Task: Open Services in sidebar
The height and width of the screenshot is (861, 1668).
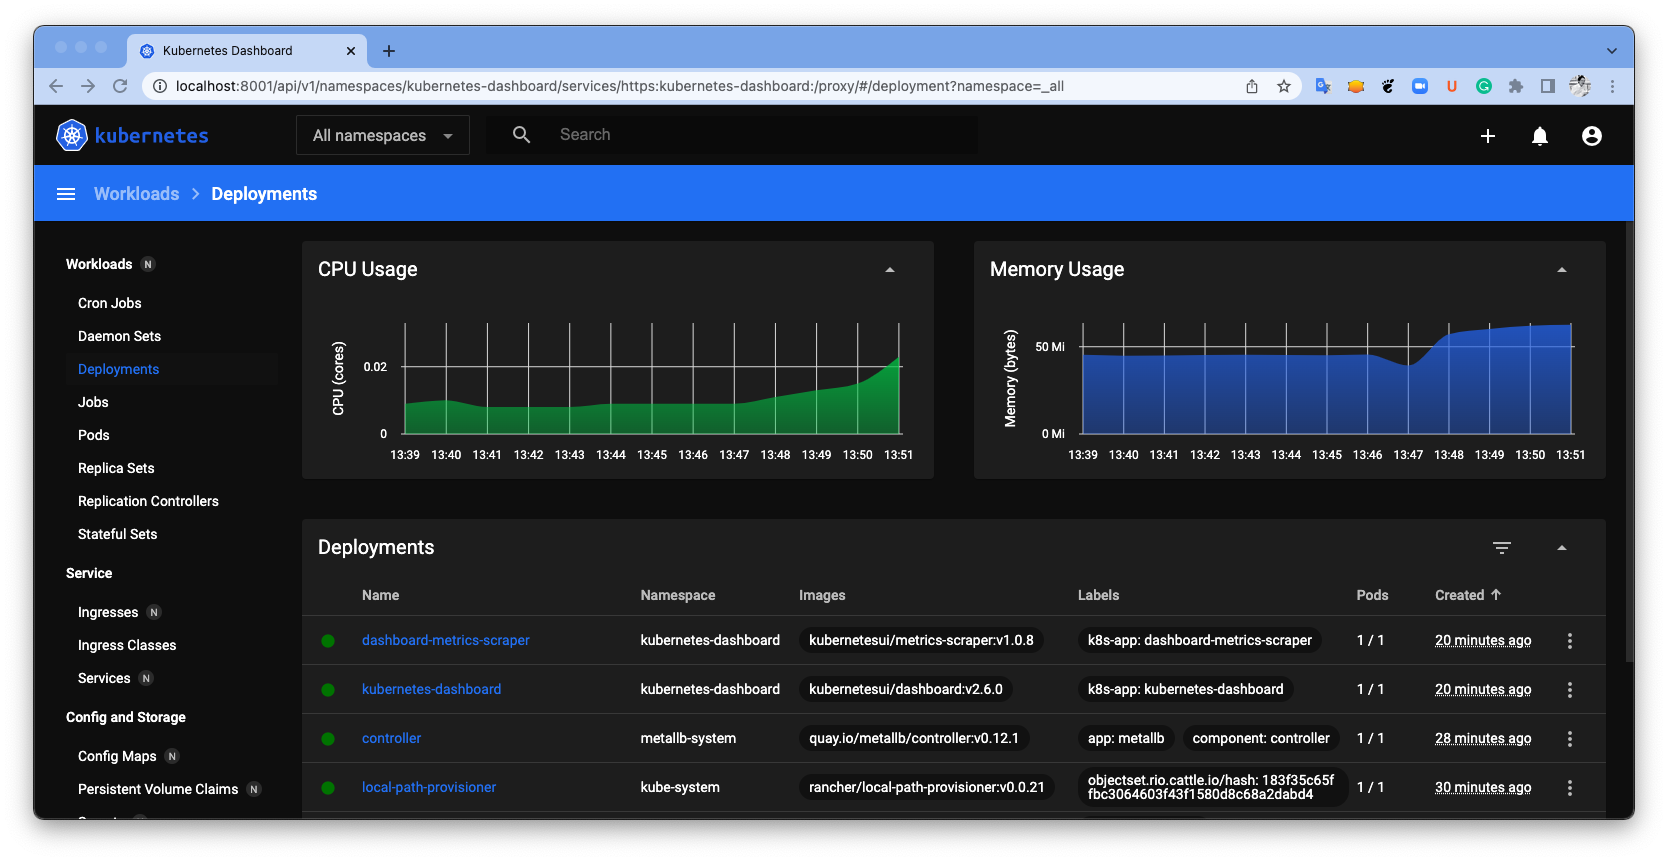Action: 104,678
